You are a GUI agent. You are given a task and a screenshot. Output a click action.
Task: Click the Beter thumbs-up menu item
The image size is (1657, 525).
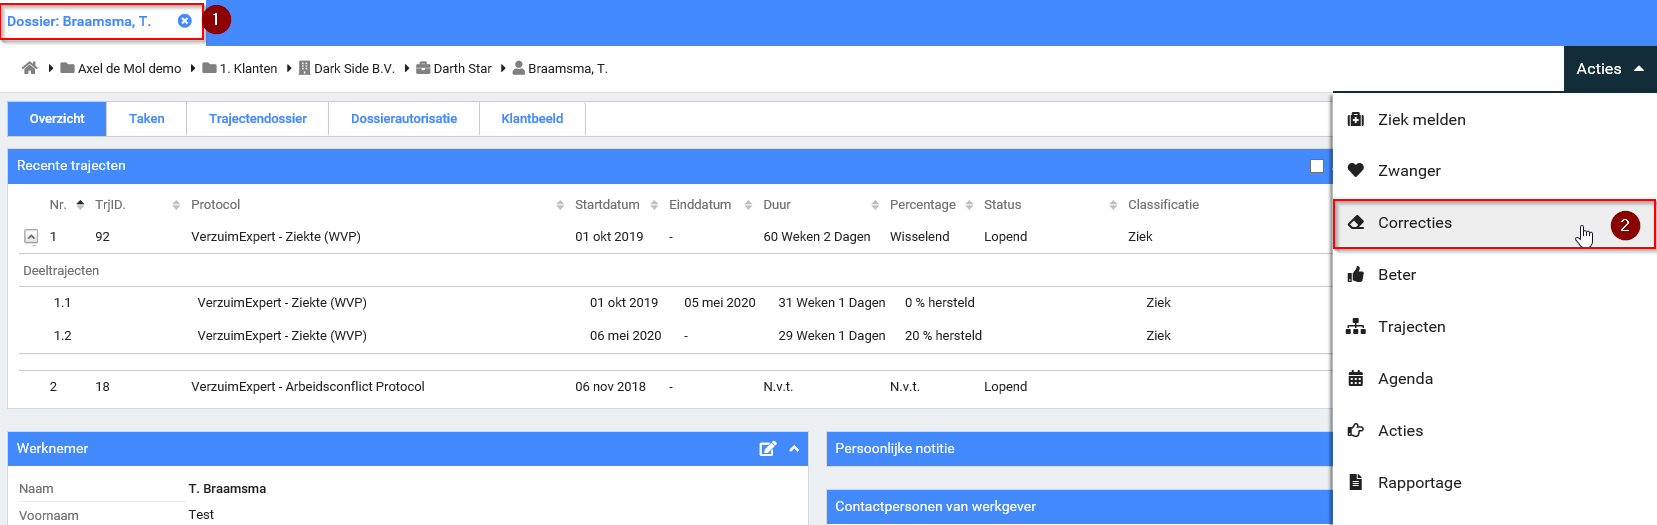point(1396,275)
